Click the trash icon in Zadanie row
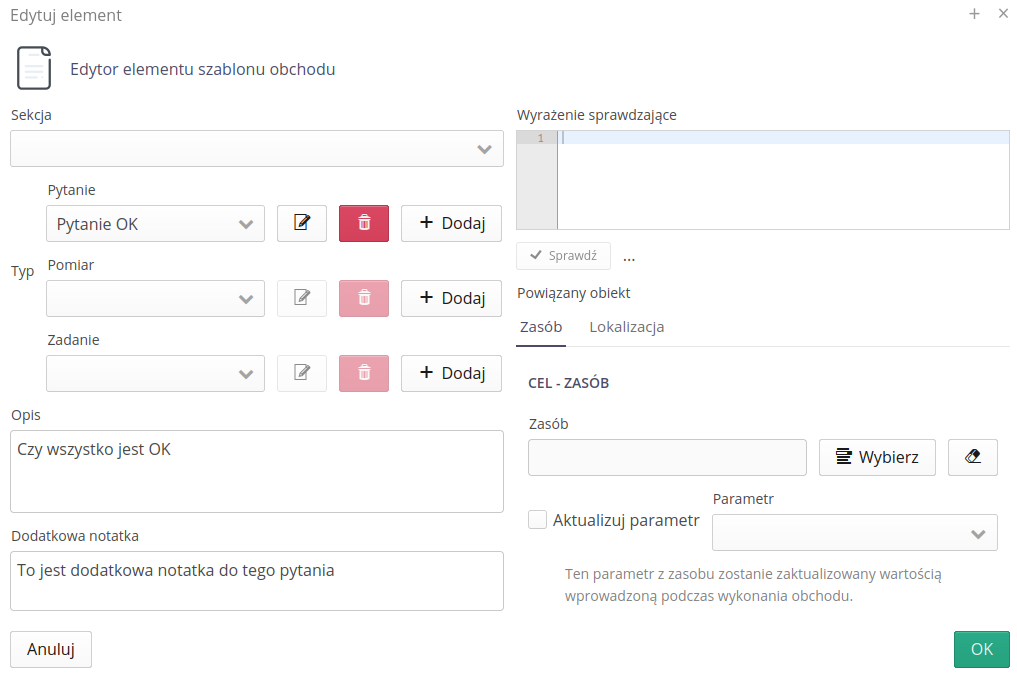This screenshot has width=1017, height=683. pyautogui.click(x=364, y=373)
